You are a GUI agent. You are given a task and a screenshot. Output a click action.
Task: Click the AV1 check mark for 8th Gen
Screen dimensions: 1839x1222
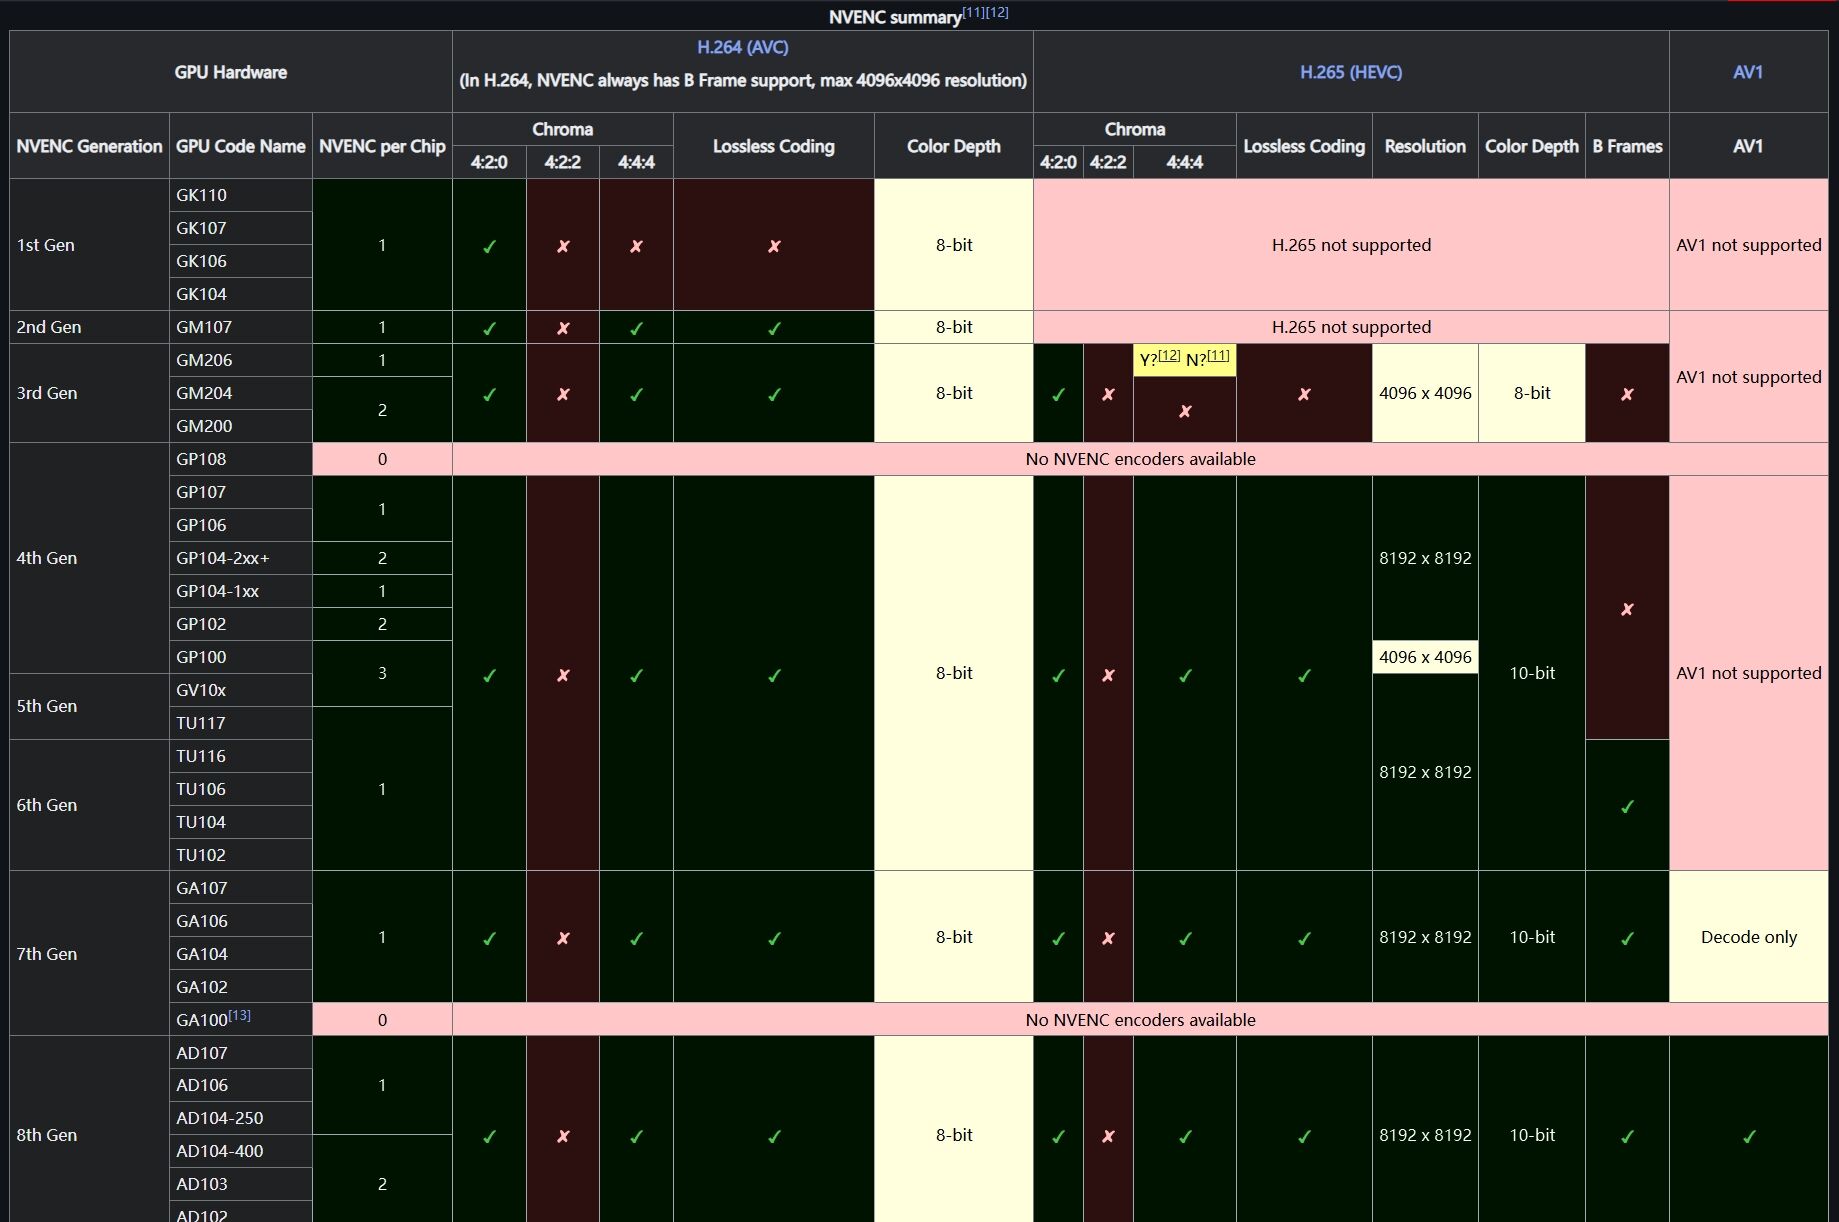coord(1748,1136)
